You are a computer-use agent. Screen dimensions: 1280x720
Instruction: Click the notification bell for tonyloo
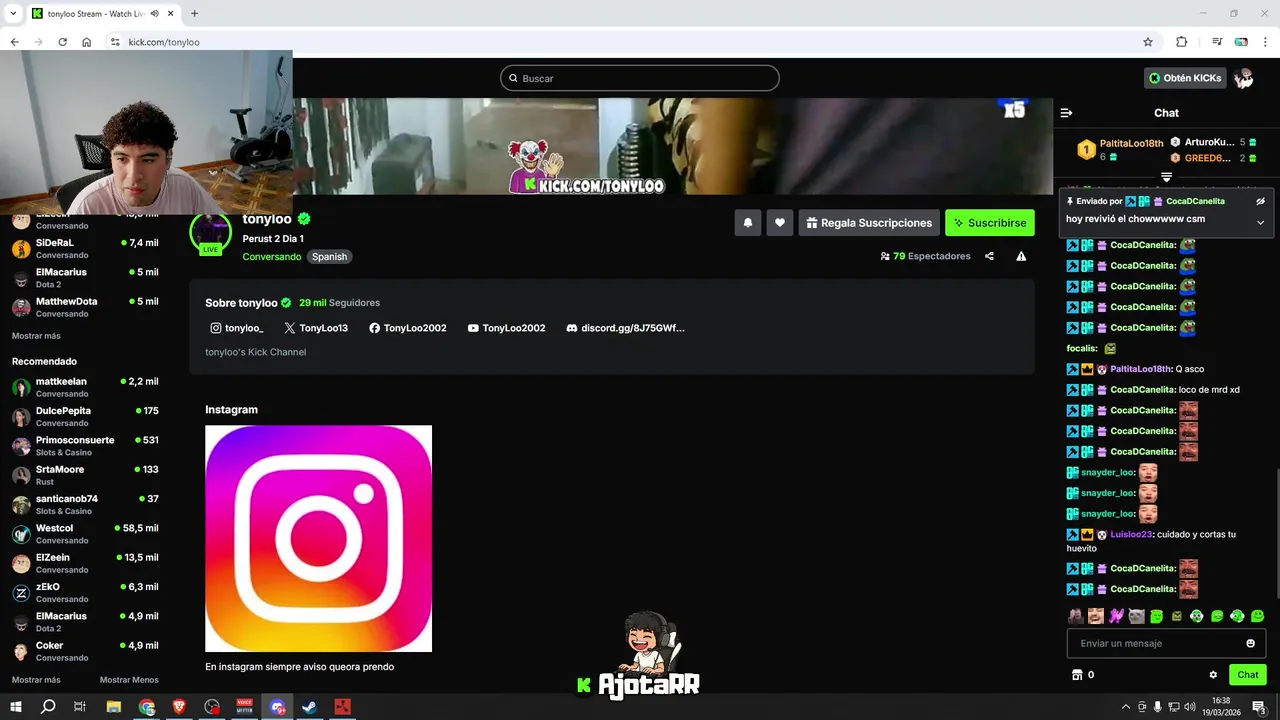pos(747,223)
